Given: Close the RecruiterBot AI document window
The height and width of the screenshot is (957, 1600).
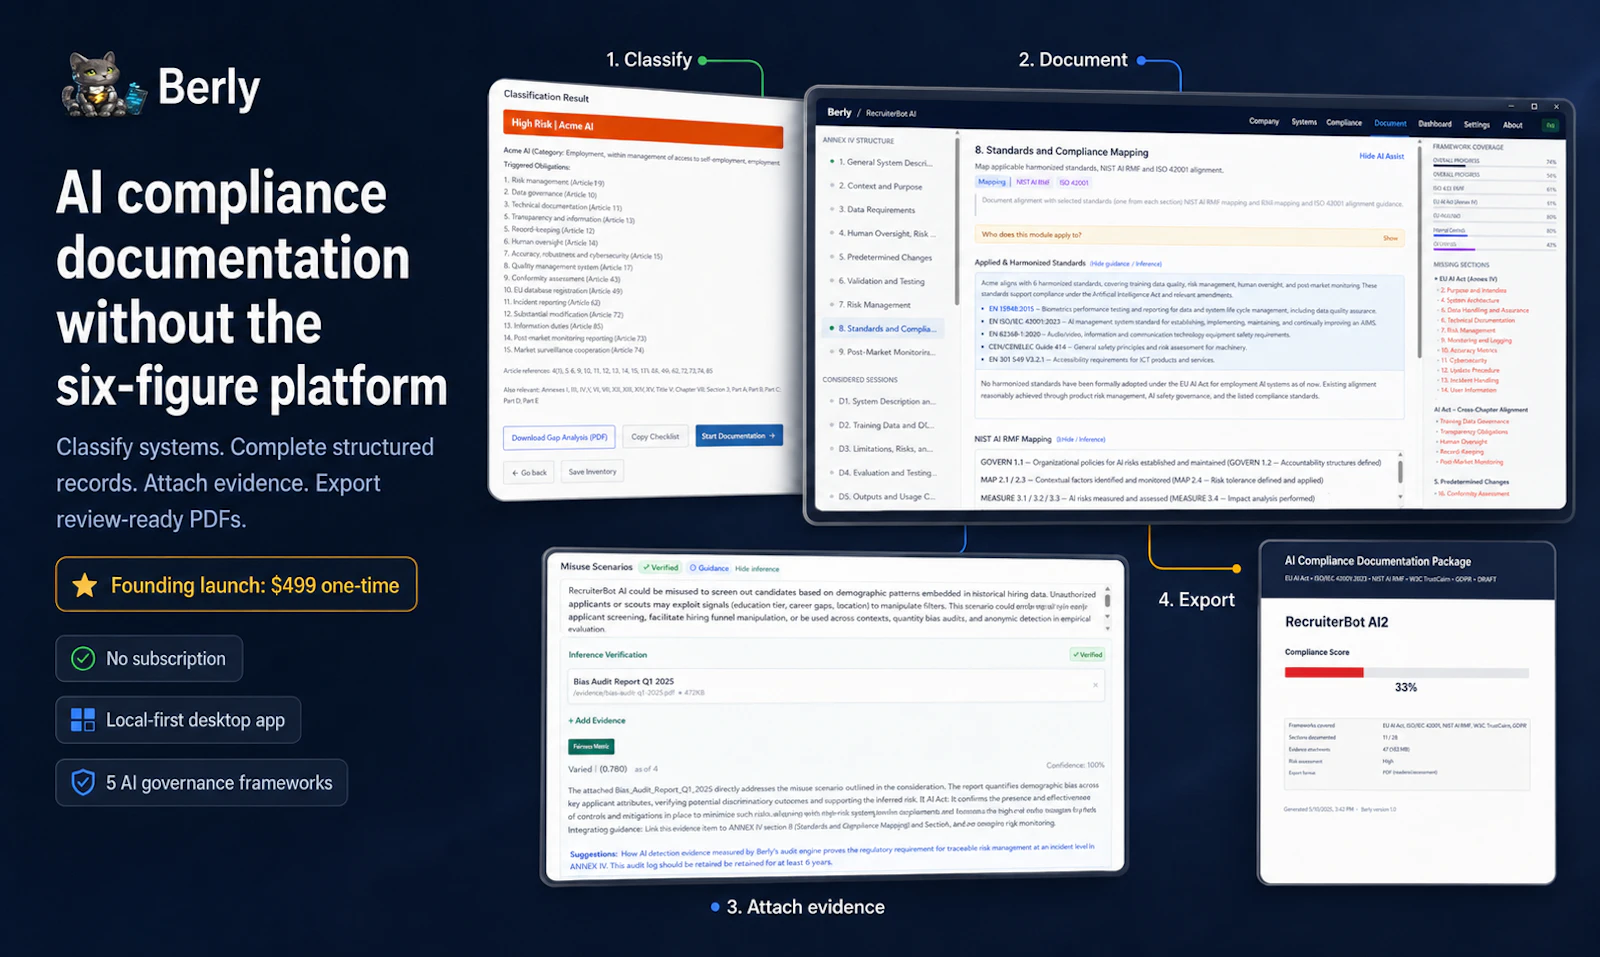Looking at the screenshot, I should point(1556,107).
